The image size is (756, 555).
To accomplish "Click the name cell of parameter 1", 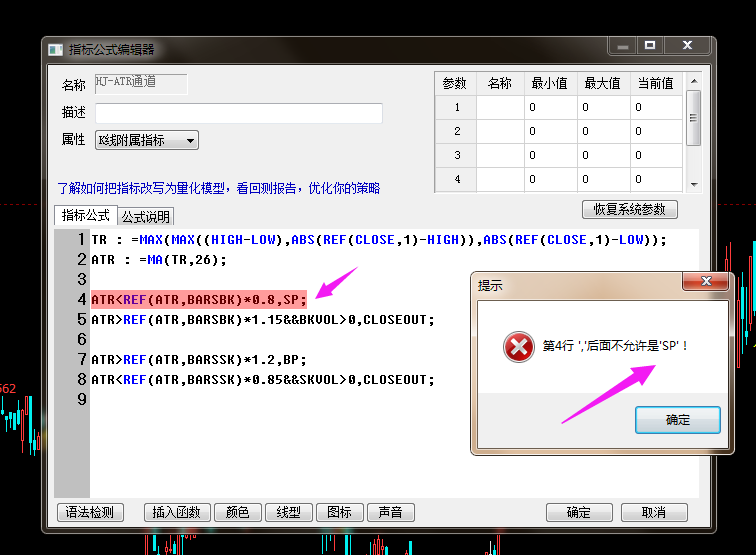I will click(499, 107).
